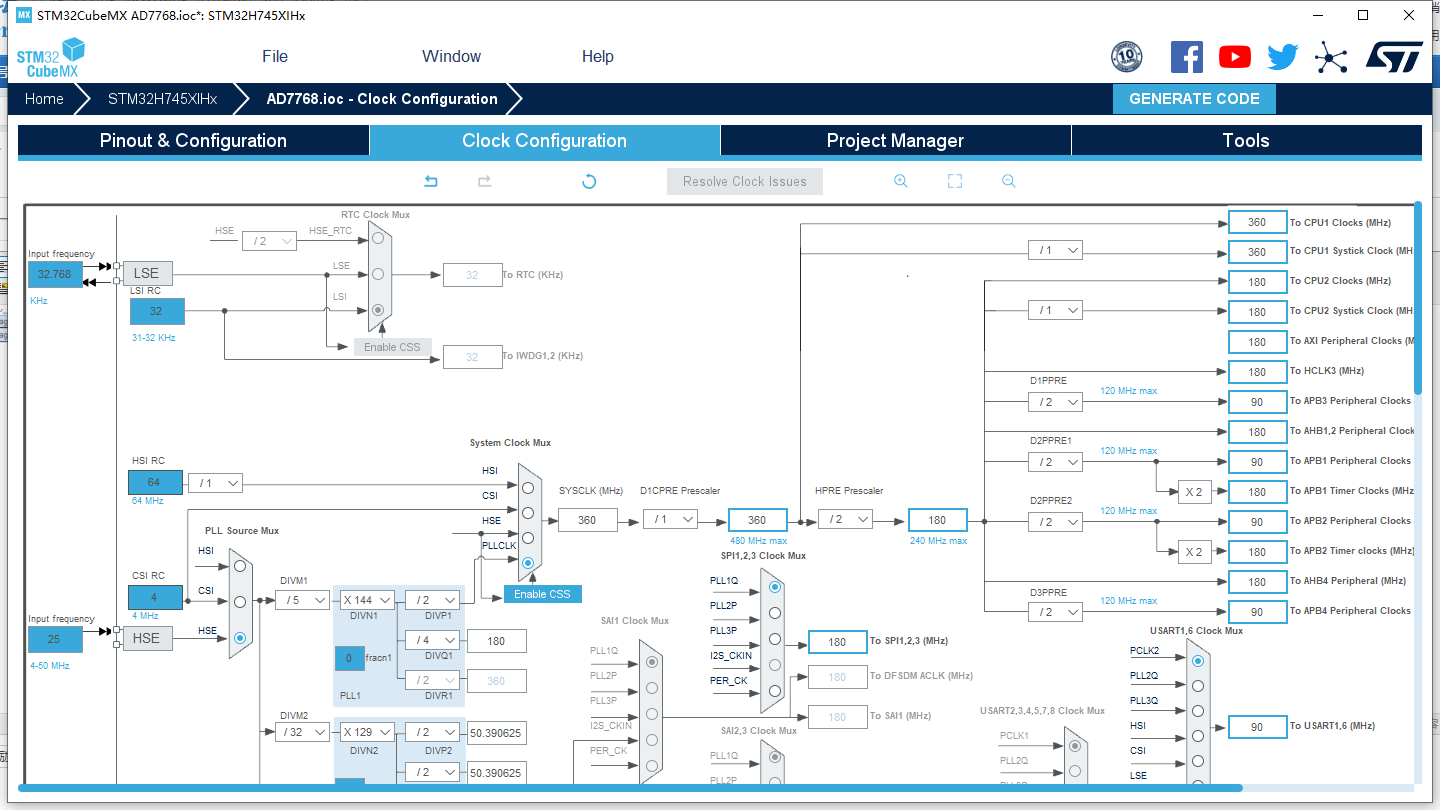1440x810 pixels.
Task: Switch to the Project Manager tab
Action: click(895, 141)
